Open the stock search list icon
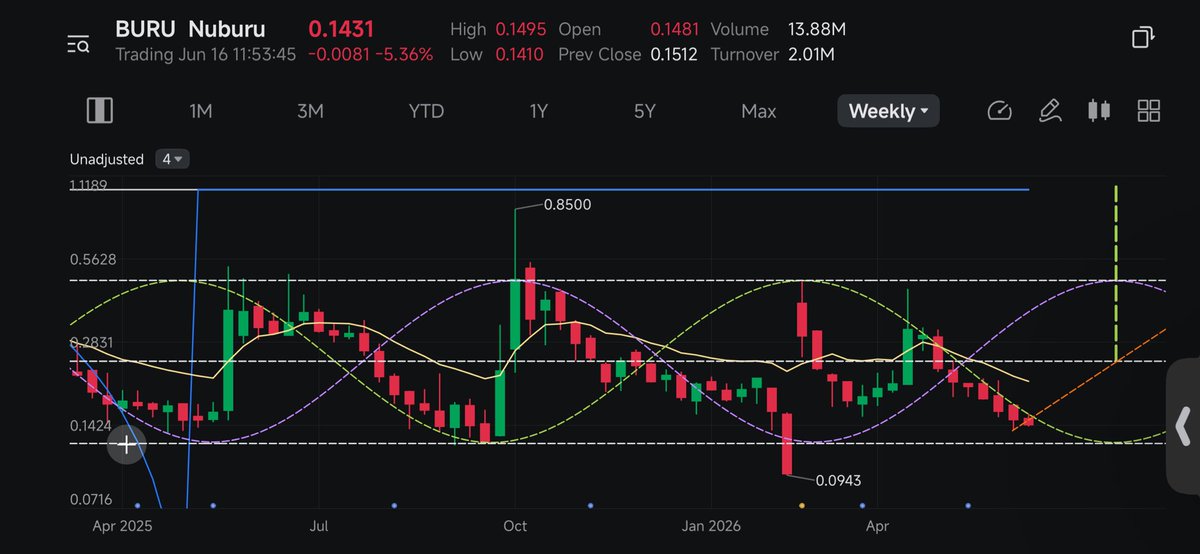The height and width of the screenshot is (554, 1200). 78,43
